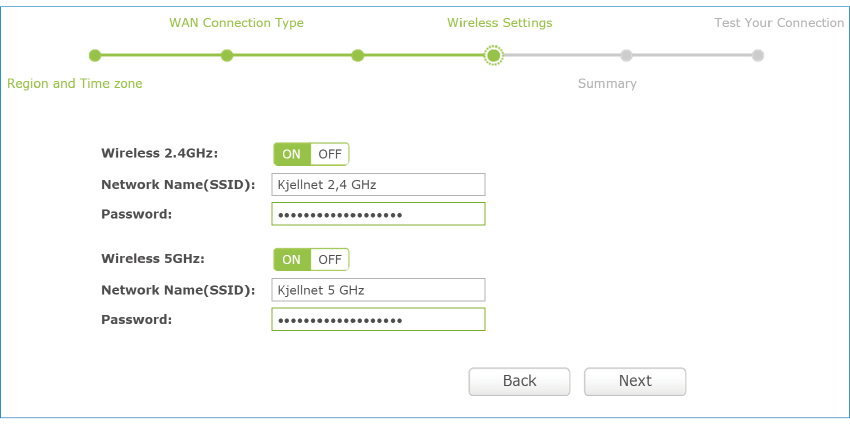Switch Wireless 2.4GHz to OFF
Viewport: 850px width, 425px height.
[330, 154]
